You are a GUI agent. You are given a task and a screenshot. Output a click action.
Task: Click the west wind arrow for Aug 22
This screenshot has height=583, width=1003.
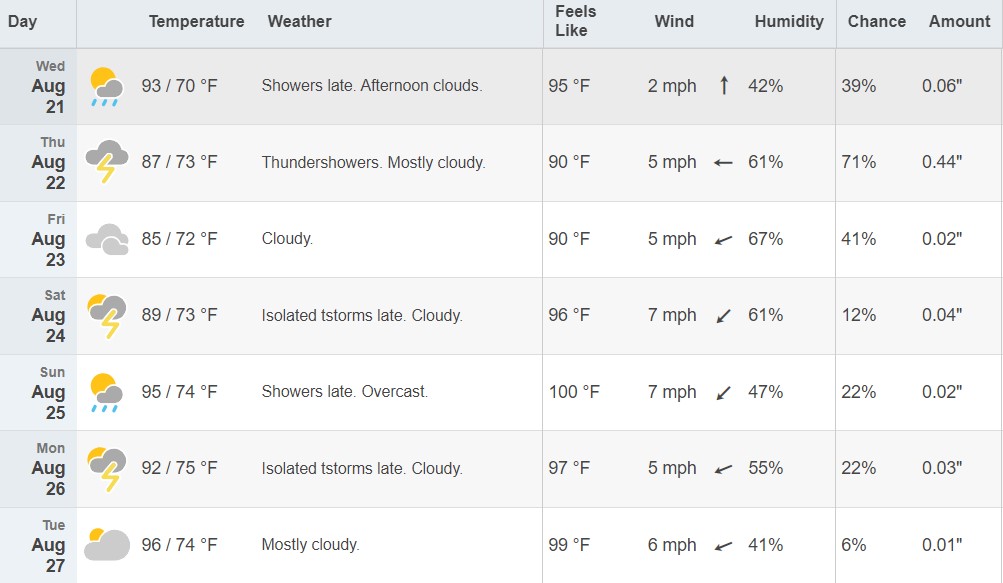[723, 163]
